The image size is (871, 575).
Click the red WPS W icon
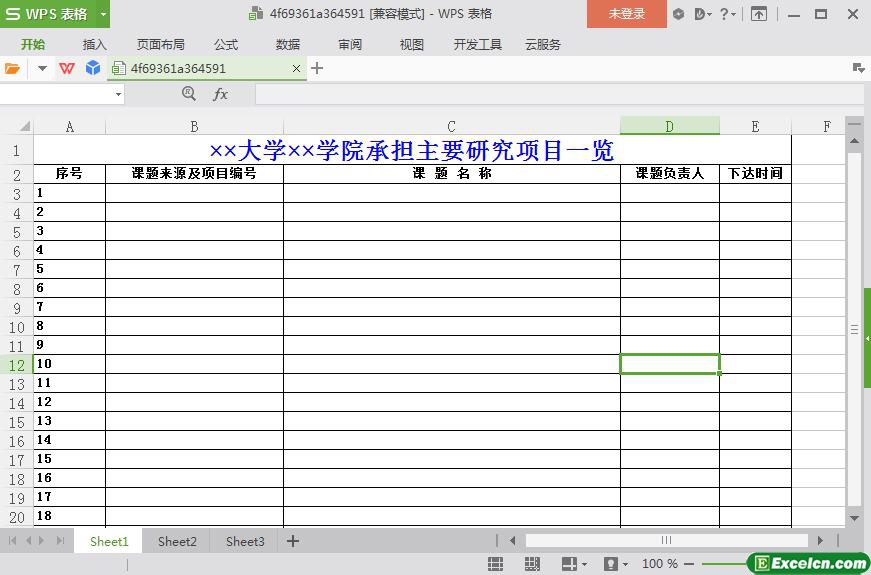point(67,68)
